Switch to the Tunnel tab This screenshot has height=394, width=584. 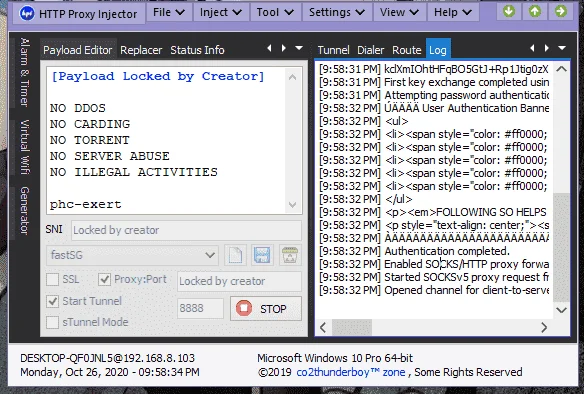tap(333, 50)
